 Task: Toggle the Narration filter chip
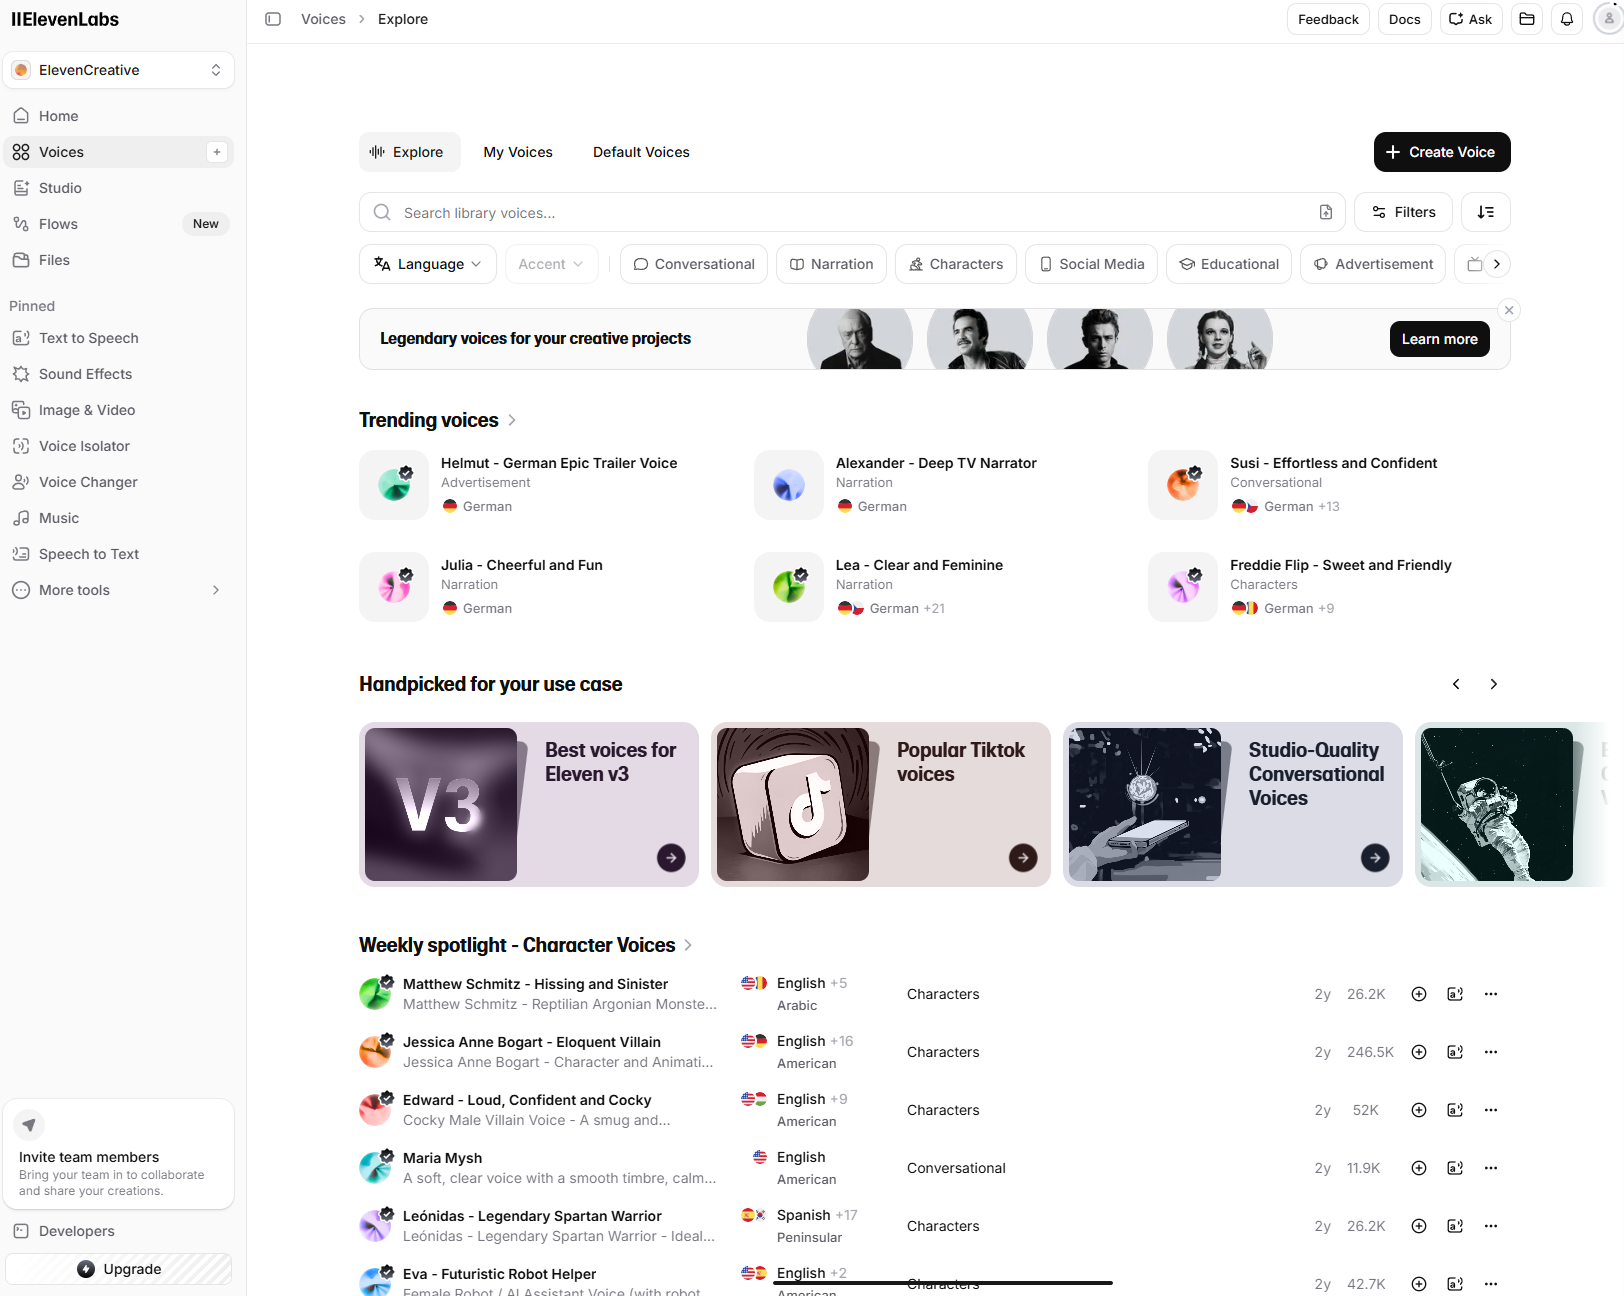(x=831, y=264)
